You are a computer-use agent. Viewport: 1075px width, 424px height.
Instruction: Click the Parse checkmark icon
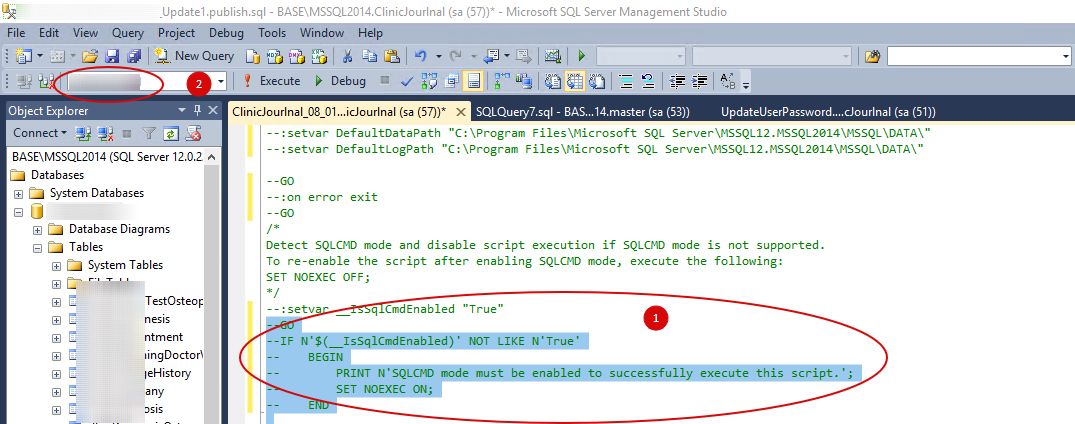pyautogui.click(x=407, y=81)
